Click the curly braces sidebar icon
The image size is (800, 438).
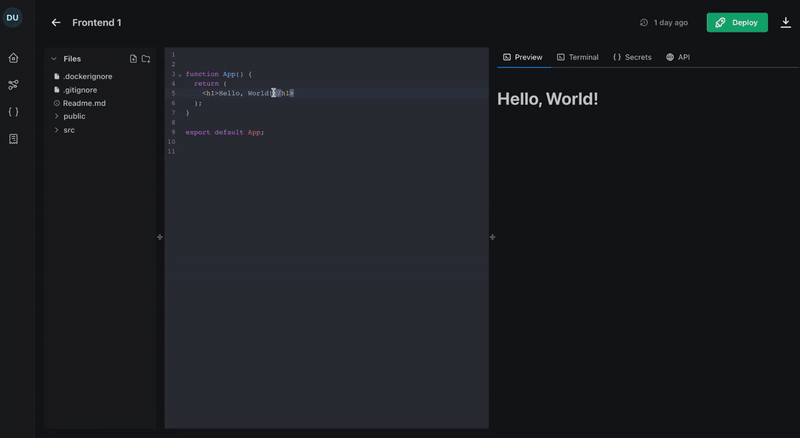click(x=13, y=112)
